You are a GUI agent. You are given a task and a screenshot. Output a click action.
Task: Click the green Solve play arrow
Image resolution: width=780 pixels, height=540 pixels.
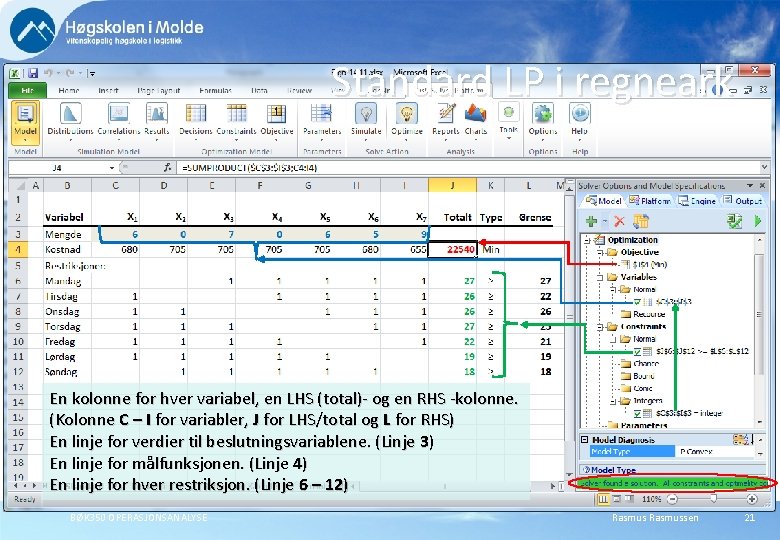(x=758, y=221)
